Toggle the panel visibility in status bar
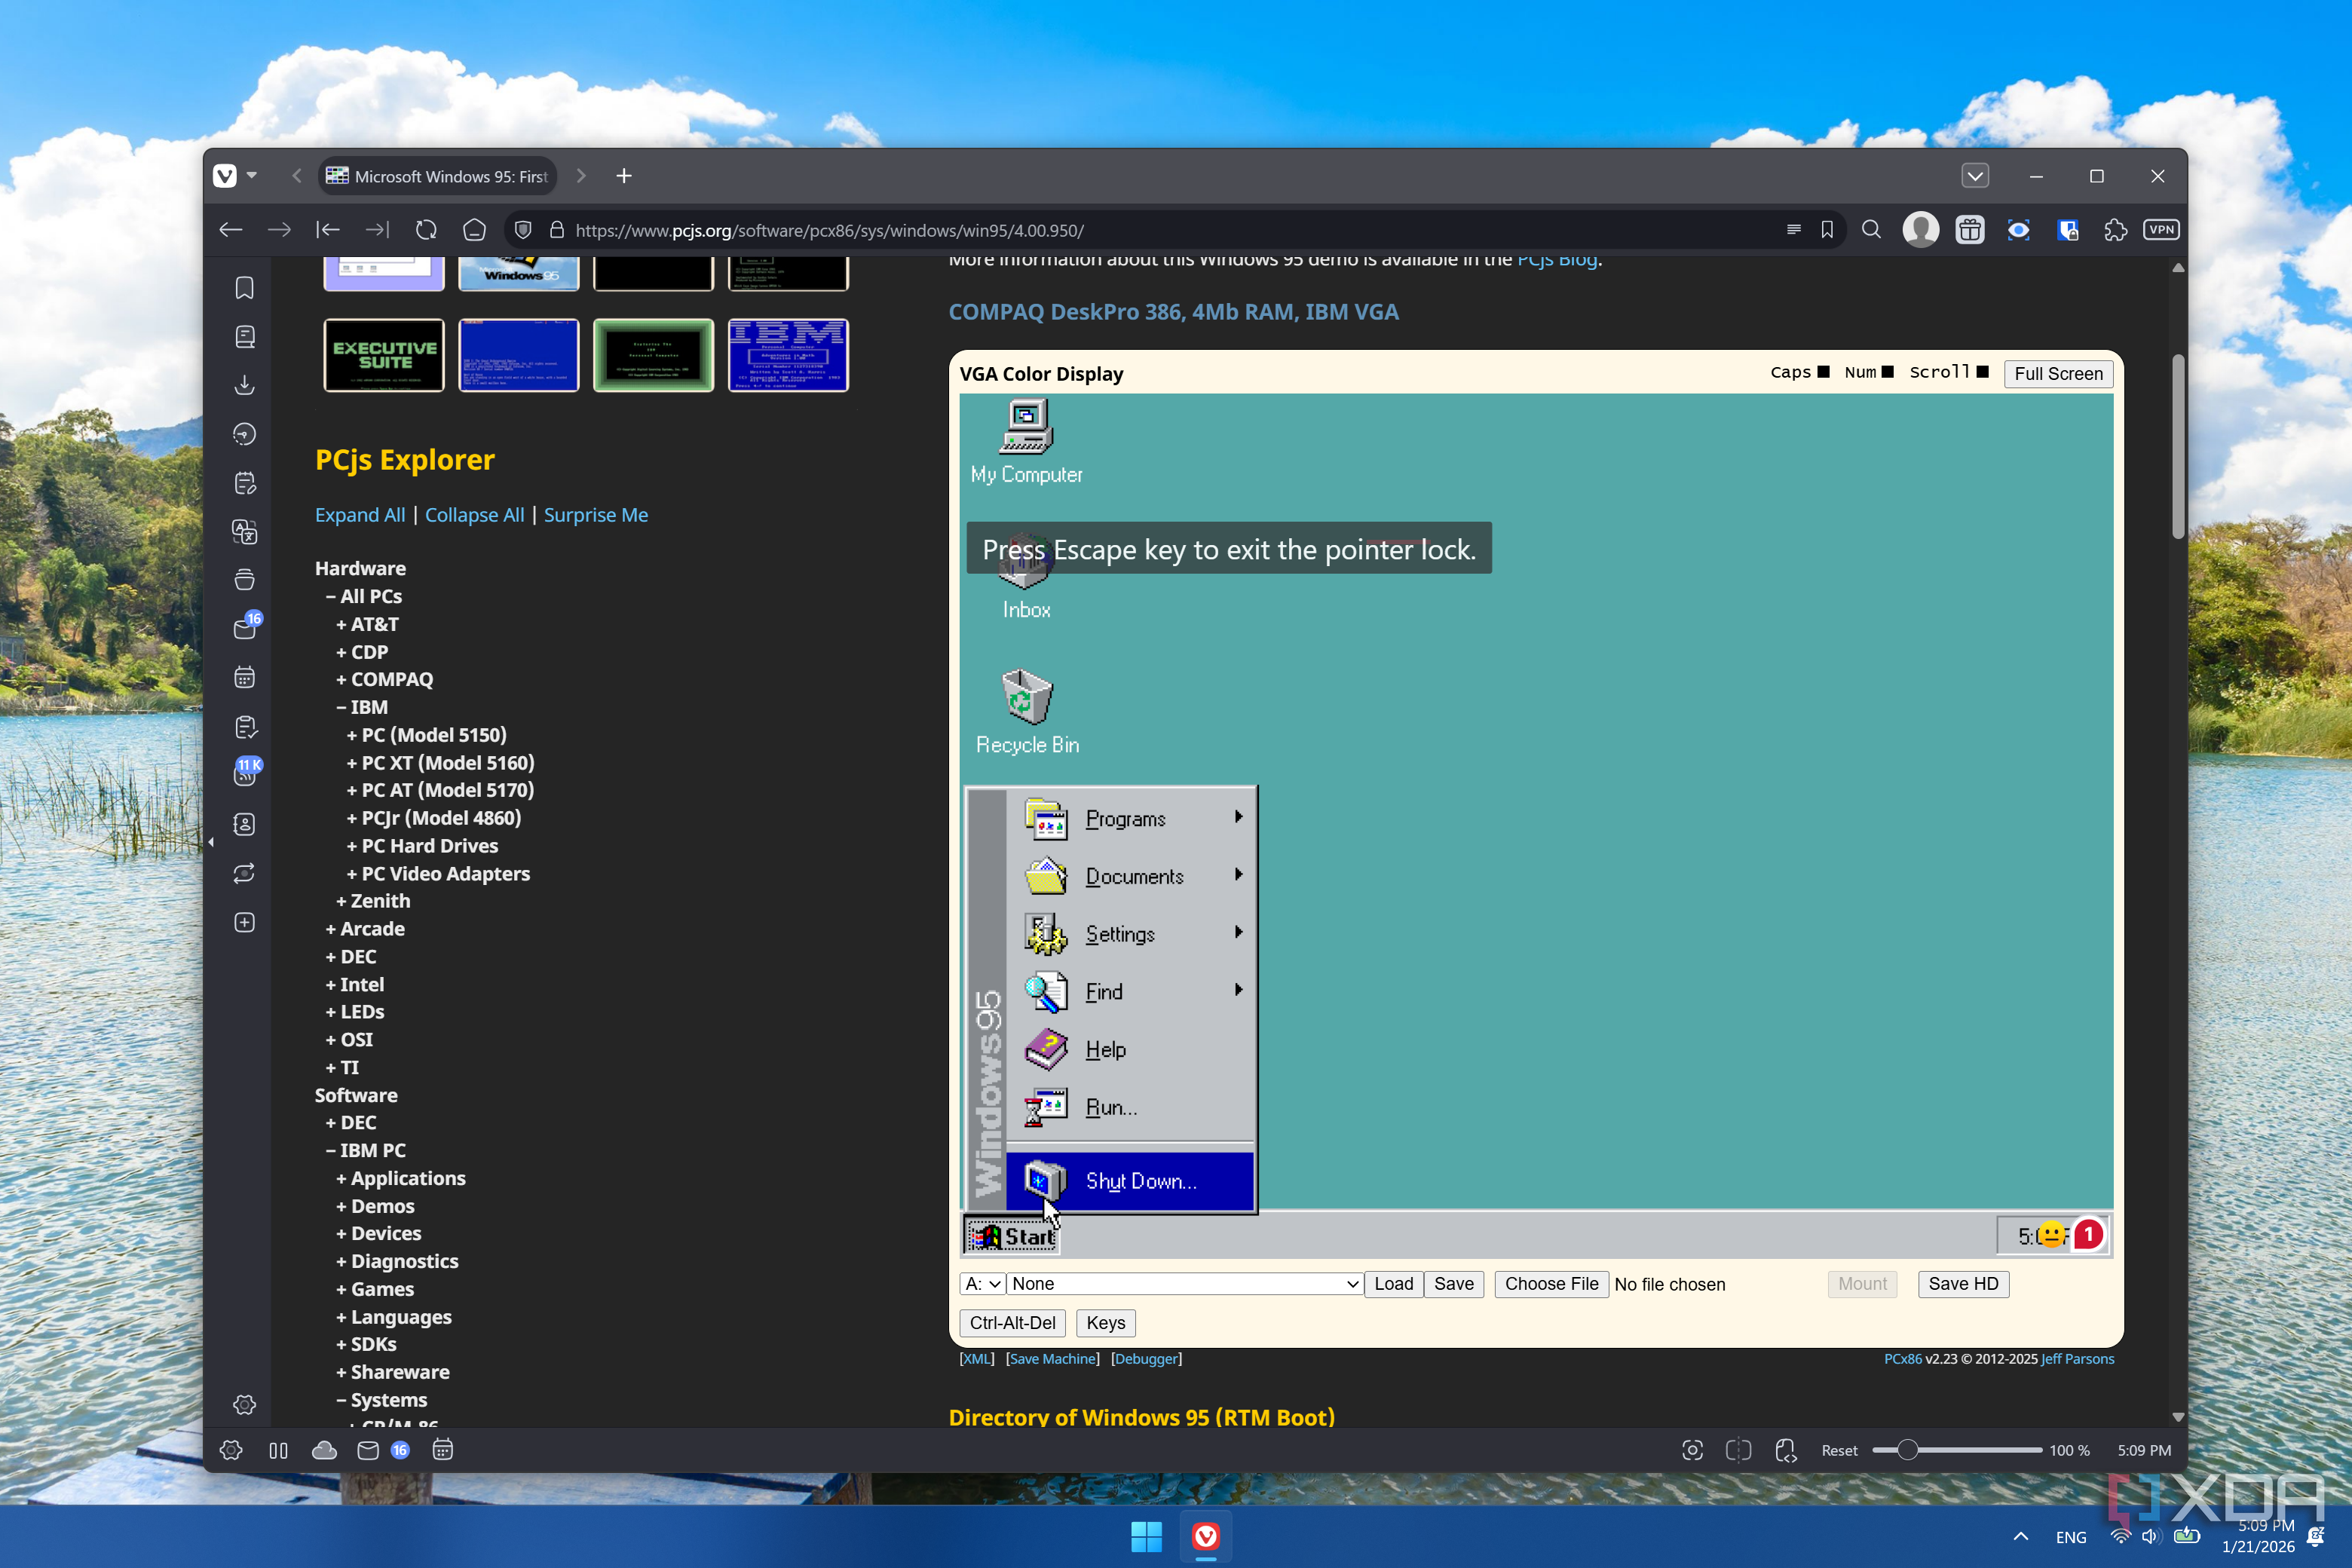The width and height of the screenshot is (2352, 1568). point(278,1450)
